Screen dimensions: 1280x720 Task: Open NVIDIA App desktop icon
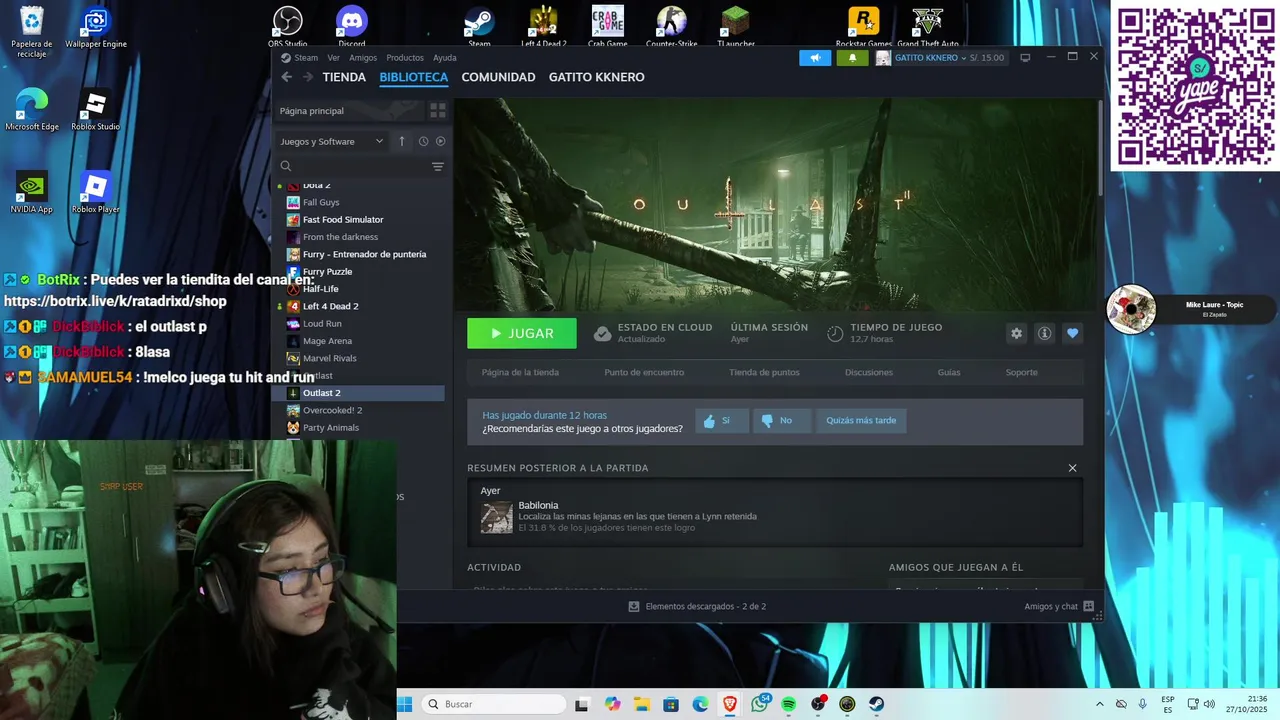coord(31,192)
